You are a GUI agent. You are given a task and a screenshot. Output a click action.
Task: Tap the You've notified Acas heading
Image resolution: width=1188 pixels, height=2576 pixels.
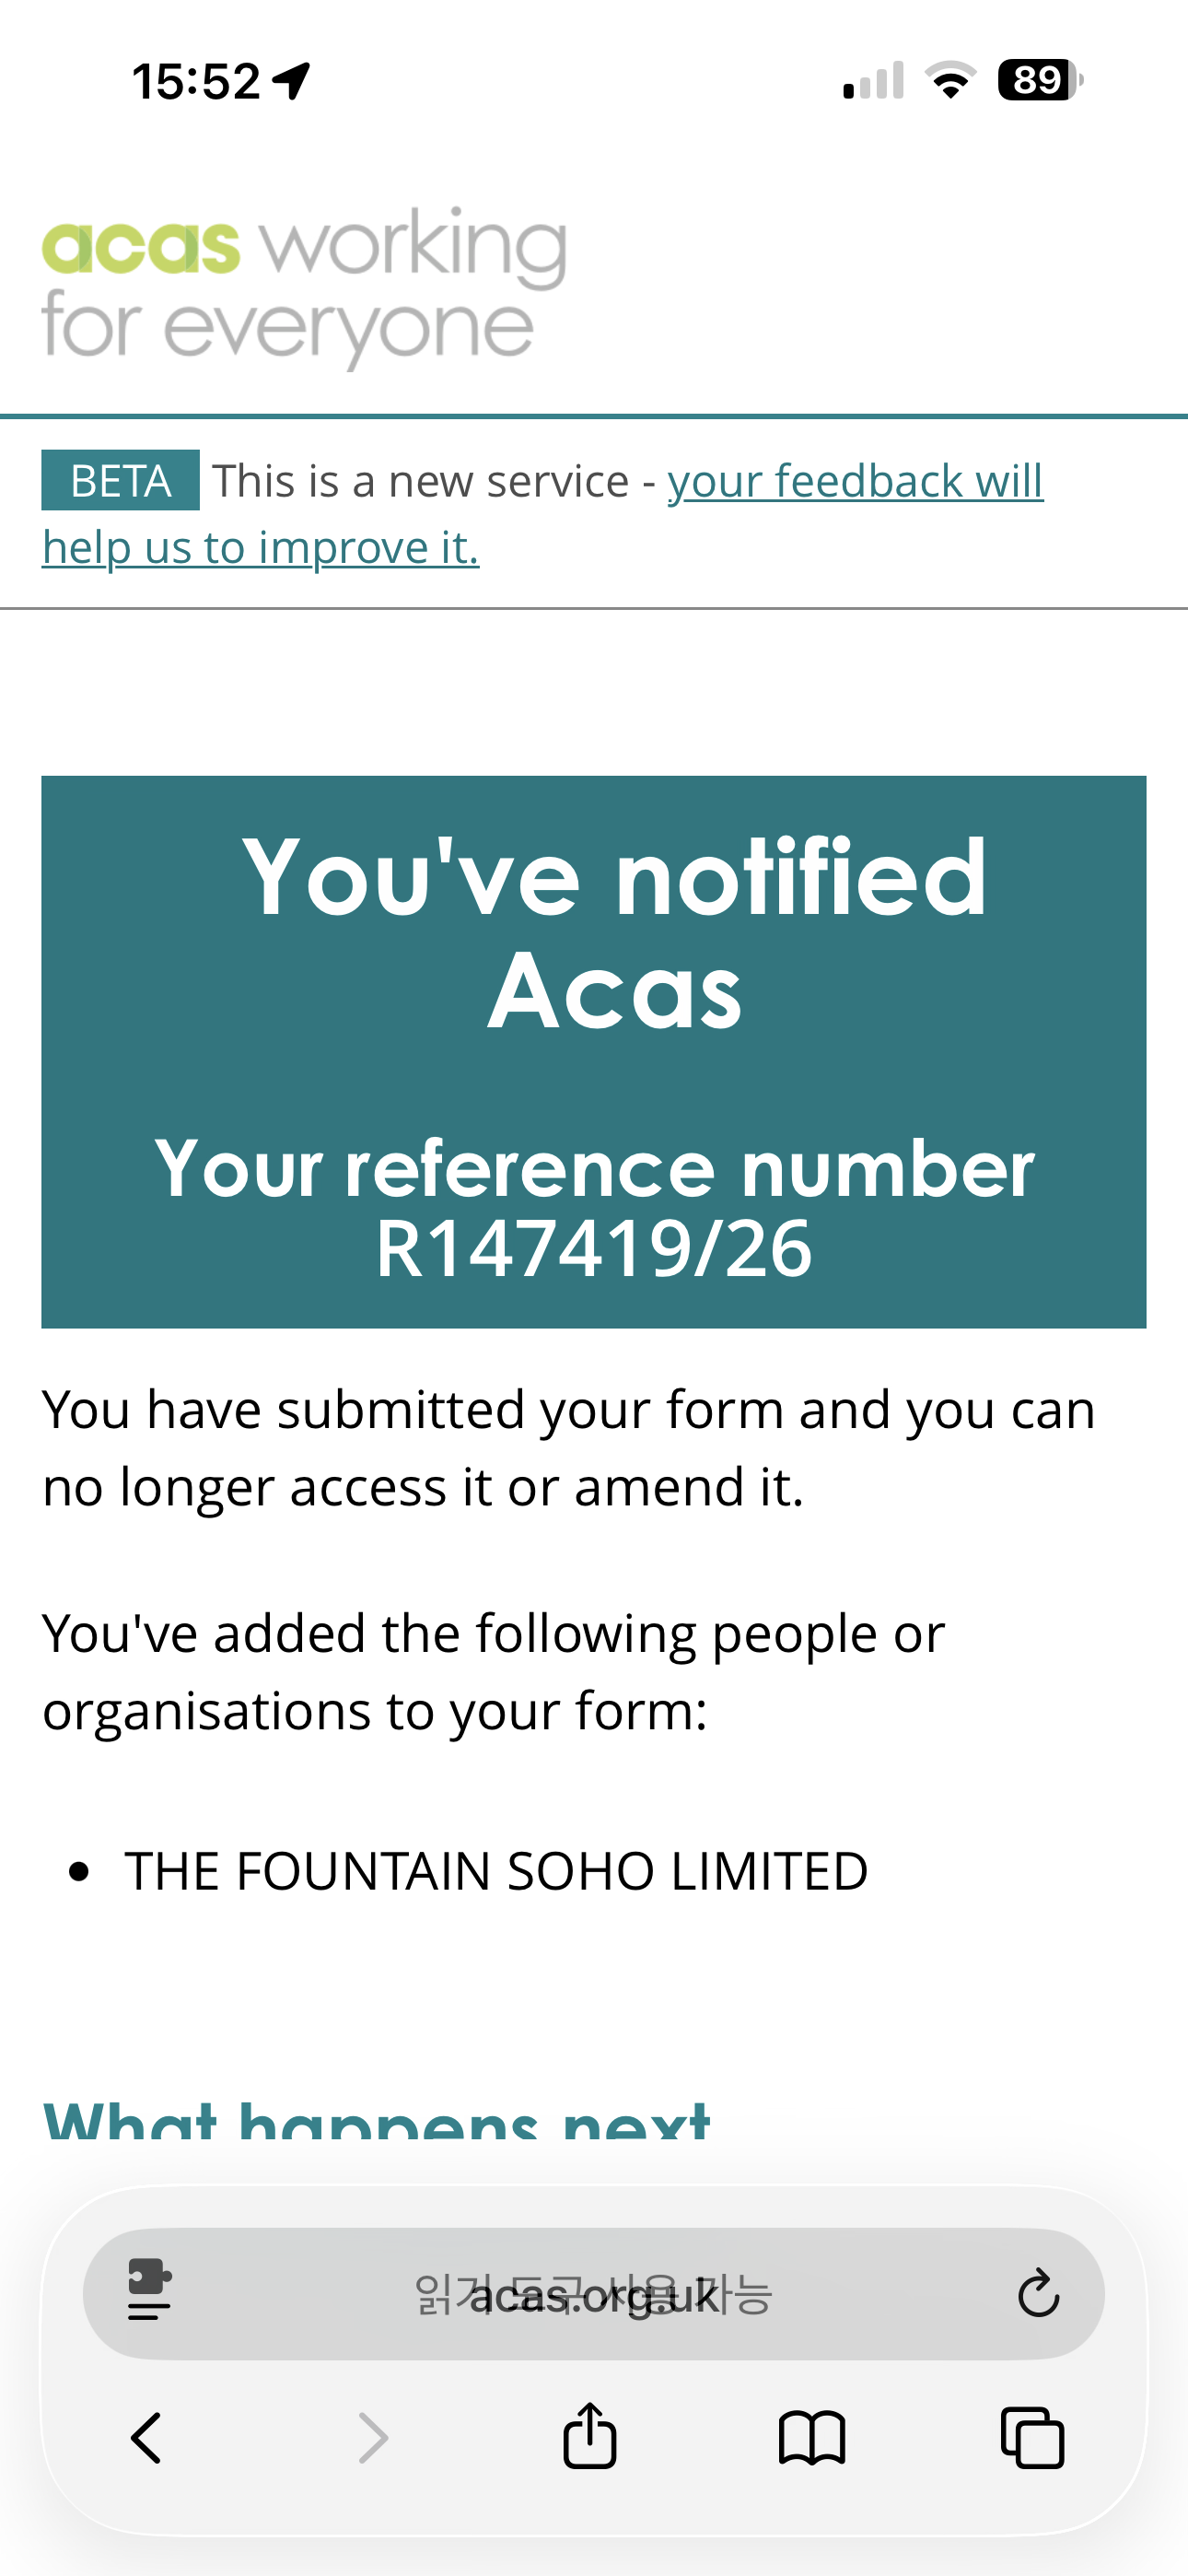pos(614,933)
